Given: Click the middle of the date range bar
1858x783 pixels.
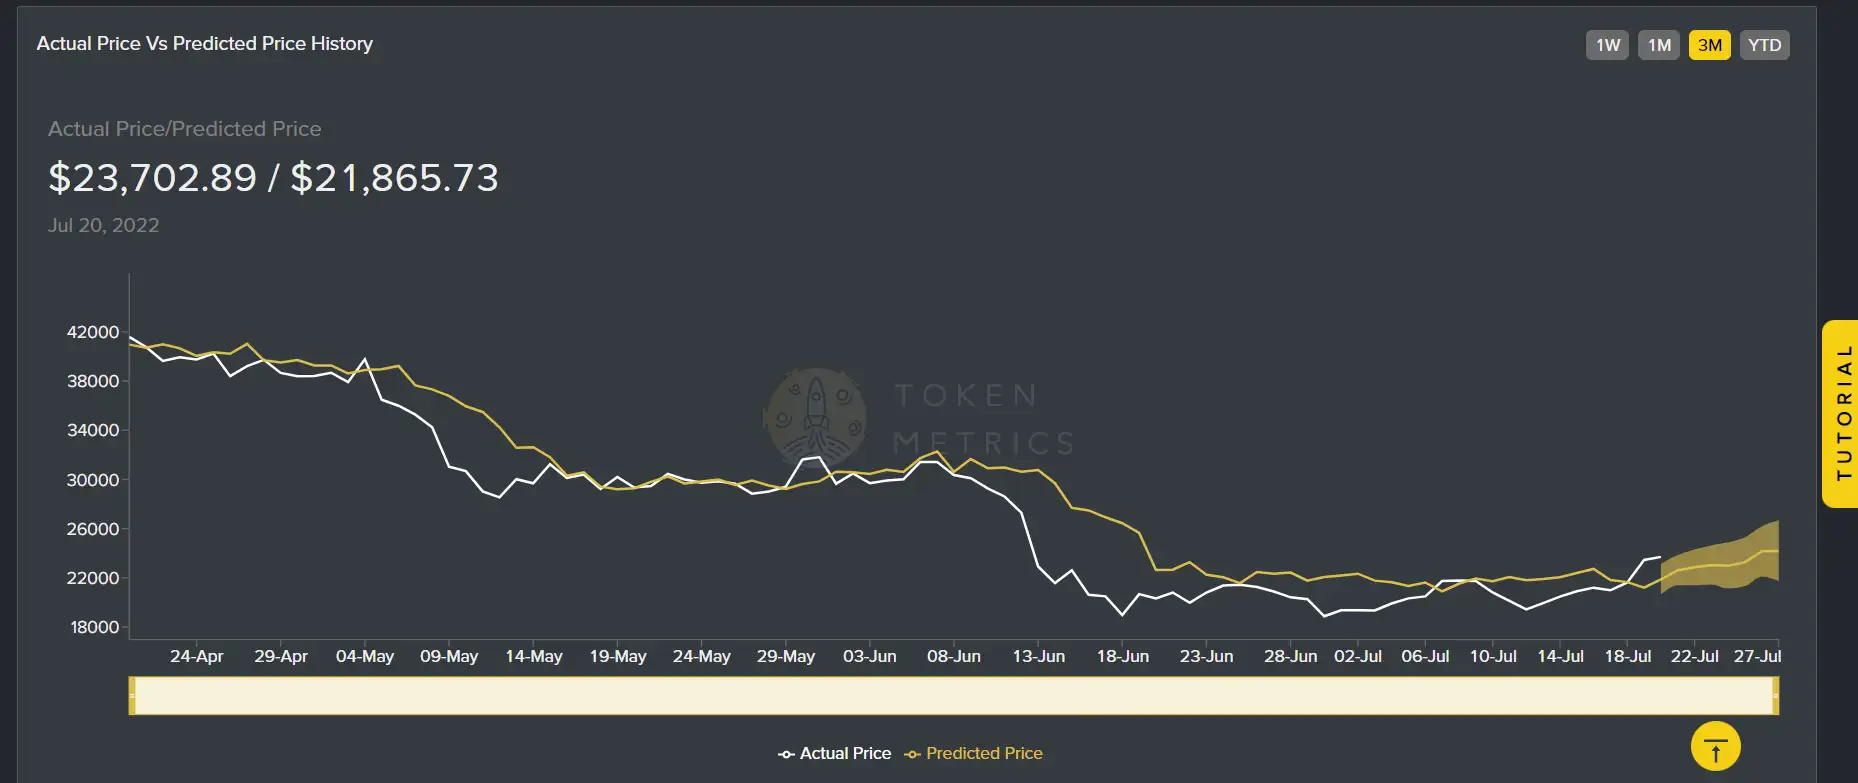Looking at the screenshot, I should [x=953, y=696].
